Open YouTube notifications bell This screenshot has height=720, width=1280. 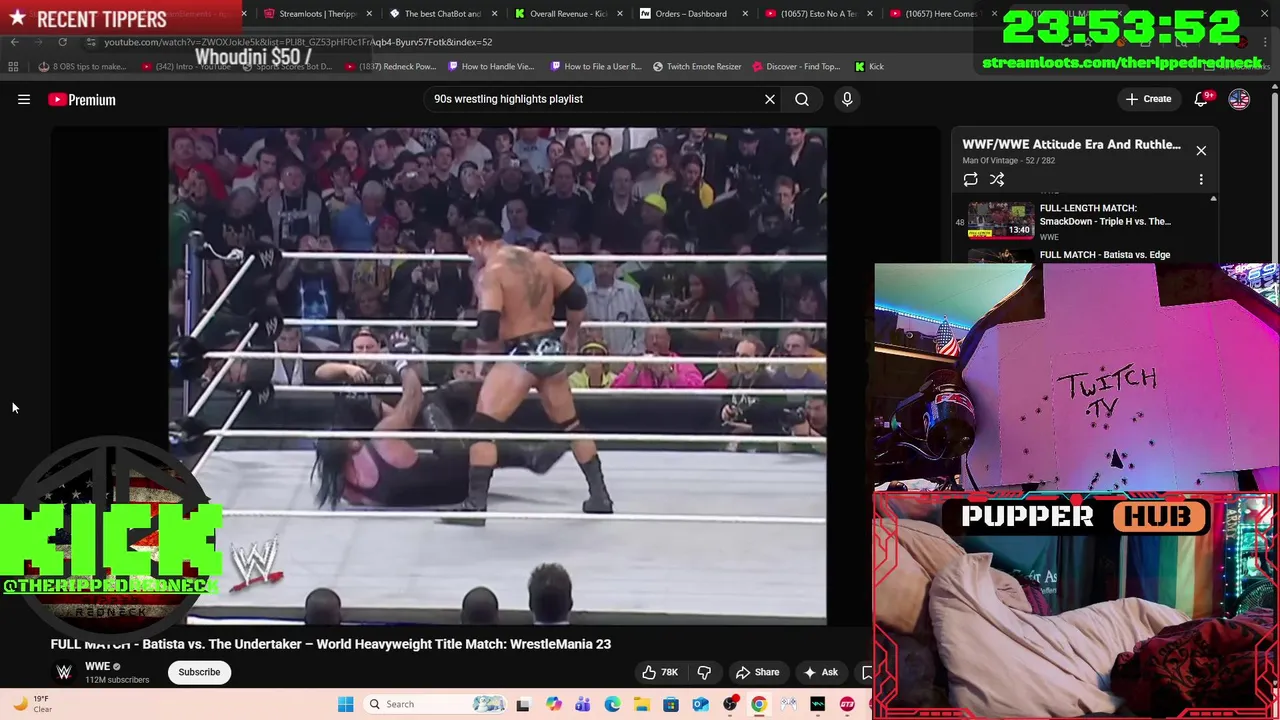click(x=1202, y=99)
